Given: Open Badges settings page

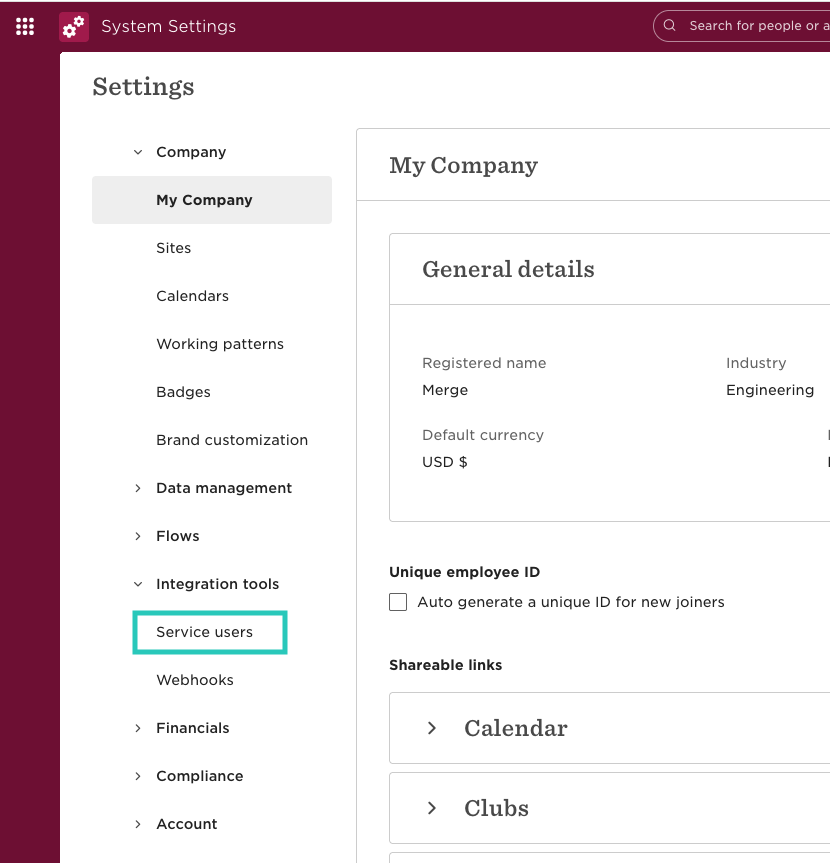Looking at the screenshot, I should [183, 392].
